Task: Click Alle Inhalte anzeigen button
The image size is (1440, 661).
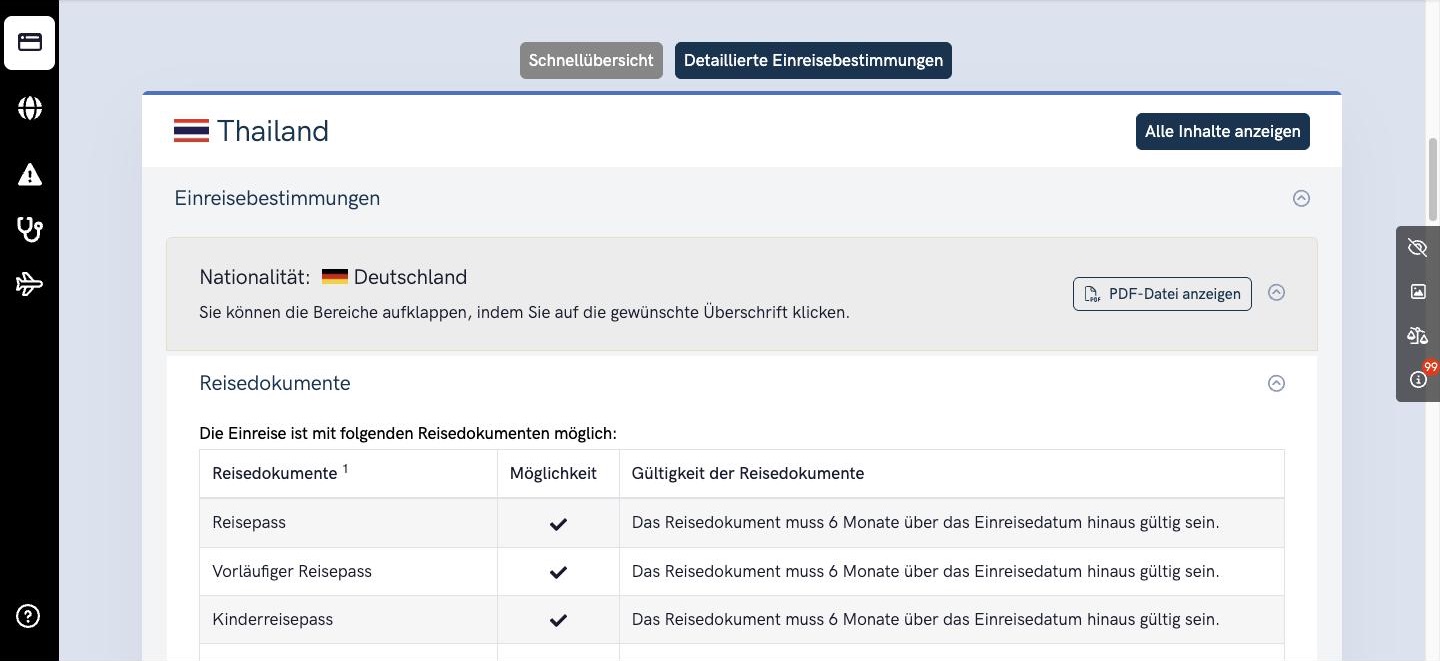Action: [1222, 131]
